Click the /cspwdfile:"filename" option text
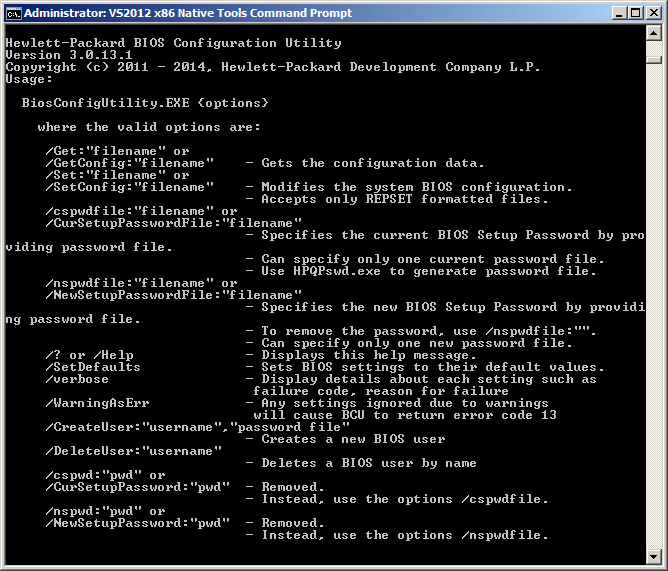Viewport: 668px width, 571px height. (x=130, y=211)
